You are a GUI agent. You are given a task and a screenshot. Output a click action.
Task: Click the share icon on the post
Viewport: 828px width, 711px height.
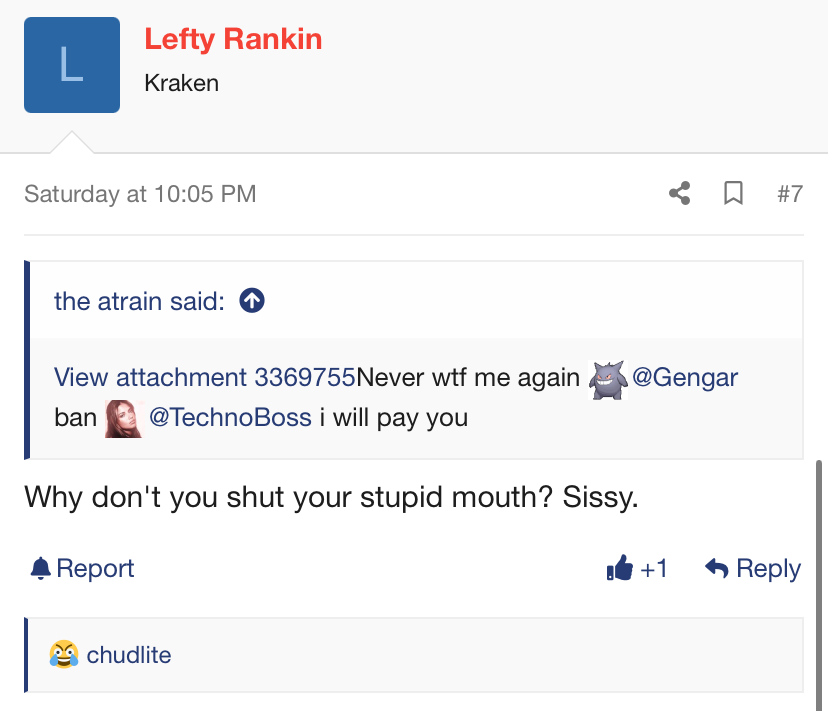[680, 193]
